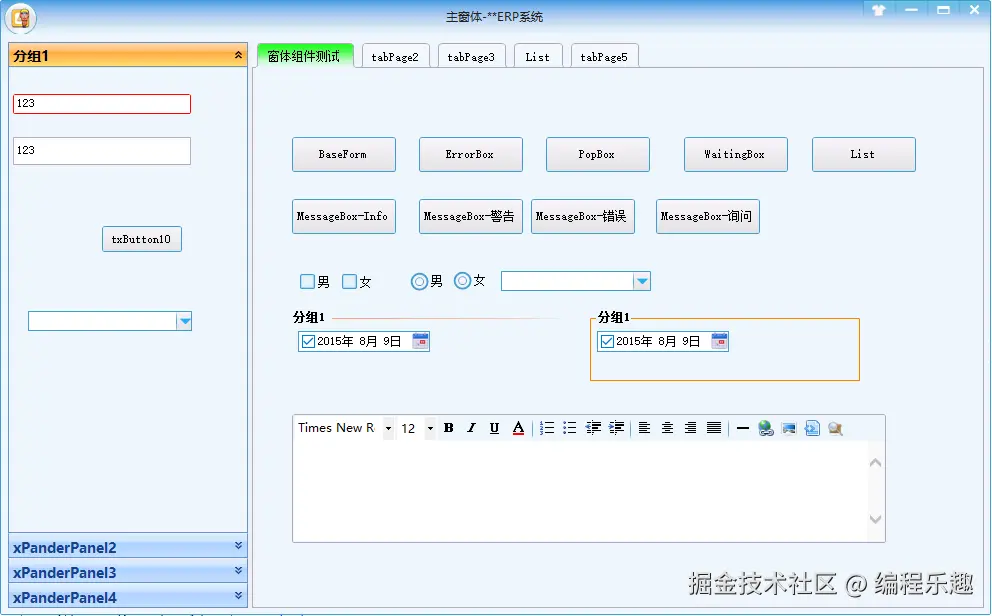
Task: Insert hyperlink using globe link icon
Action: [x=766, y=428]
